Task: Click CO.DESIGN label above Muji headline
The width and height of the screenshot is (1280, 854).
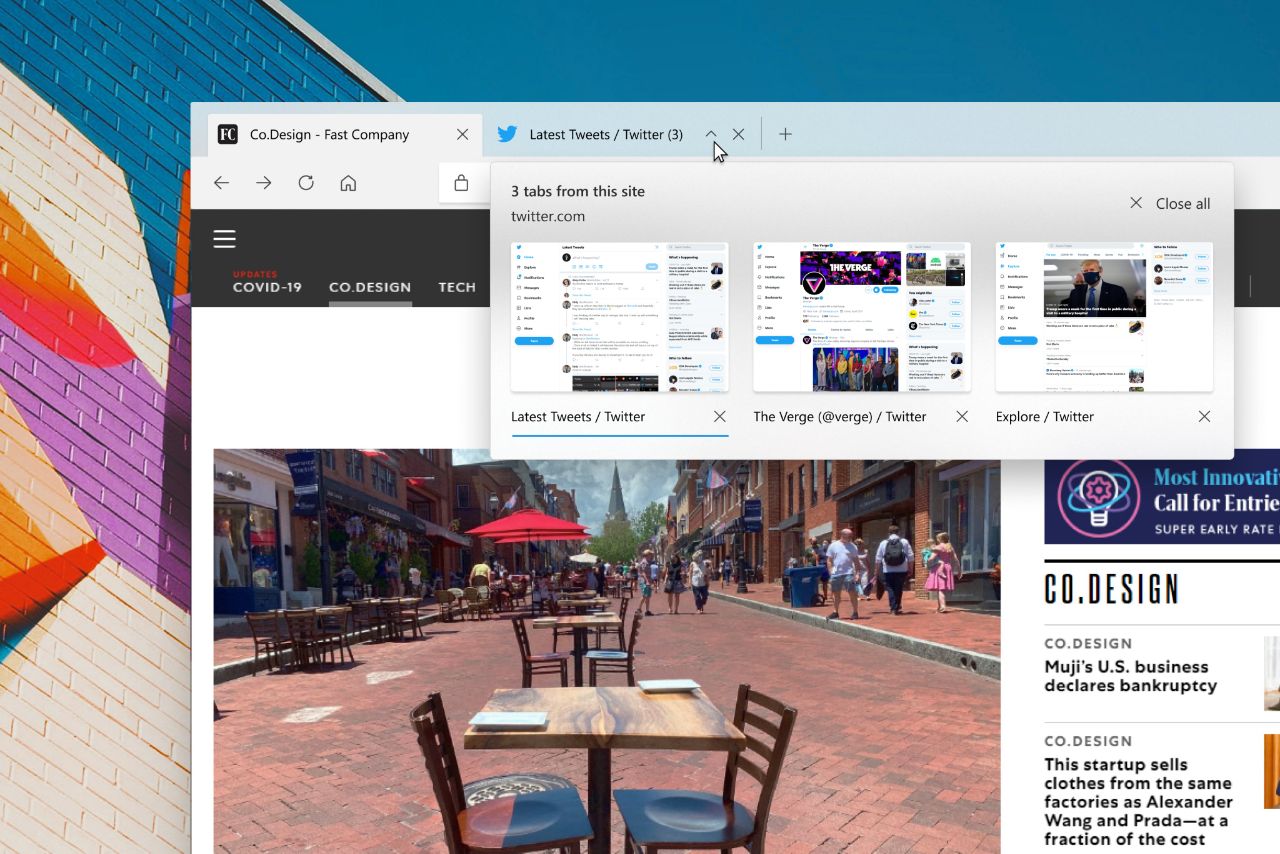Action: 1088,643
